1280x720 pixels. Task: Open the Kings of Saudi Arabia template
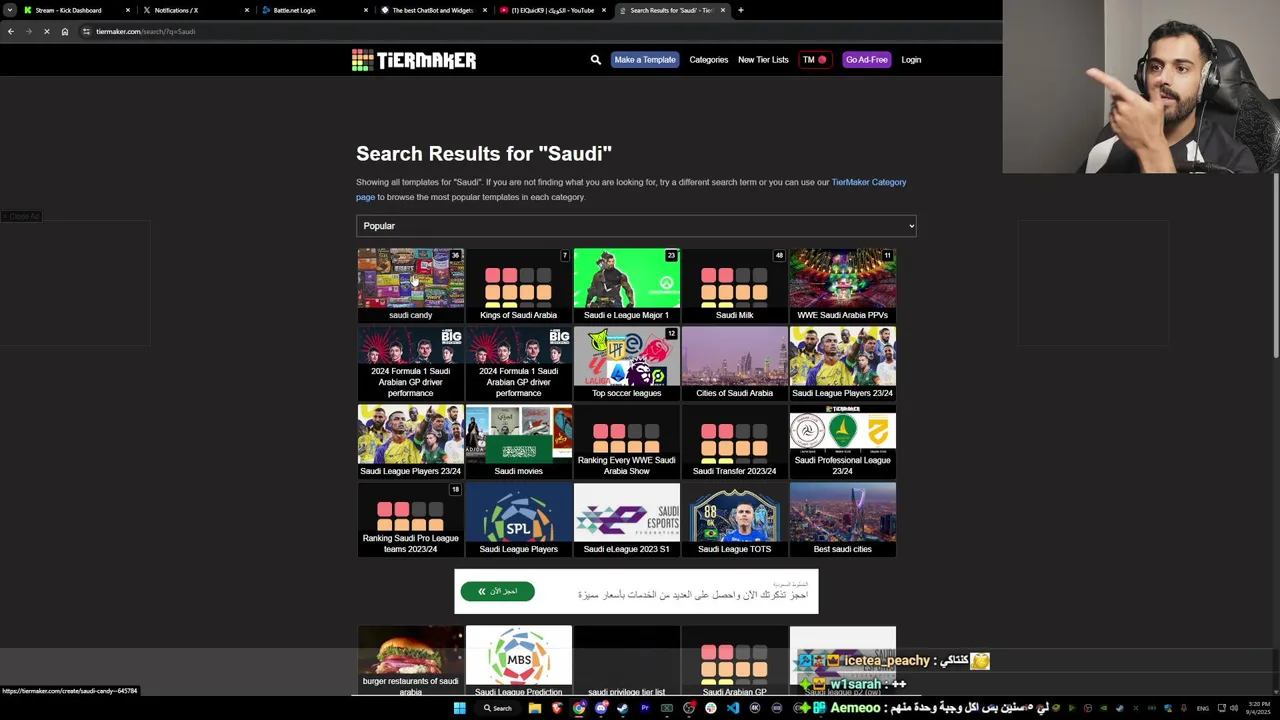(518, 285)
